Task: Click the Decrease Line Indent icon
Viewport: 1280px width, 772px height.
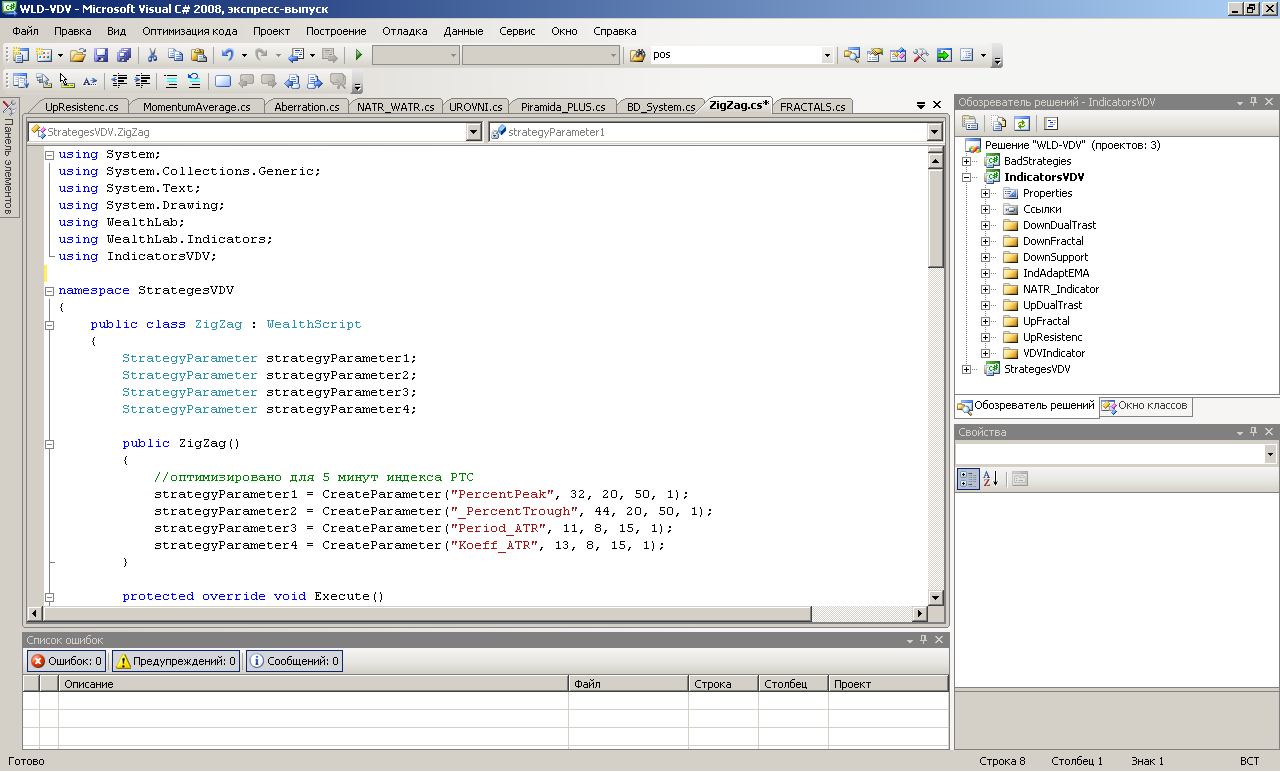Action: [x=120, y=81]
